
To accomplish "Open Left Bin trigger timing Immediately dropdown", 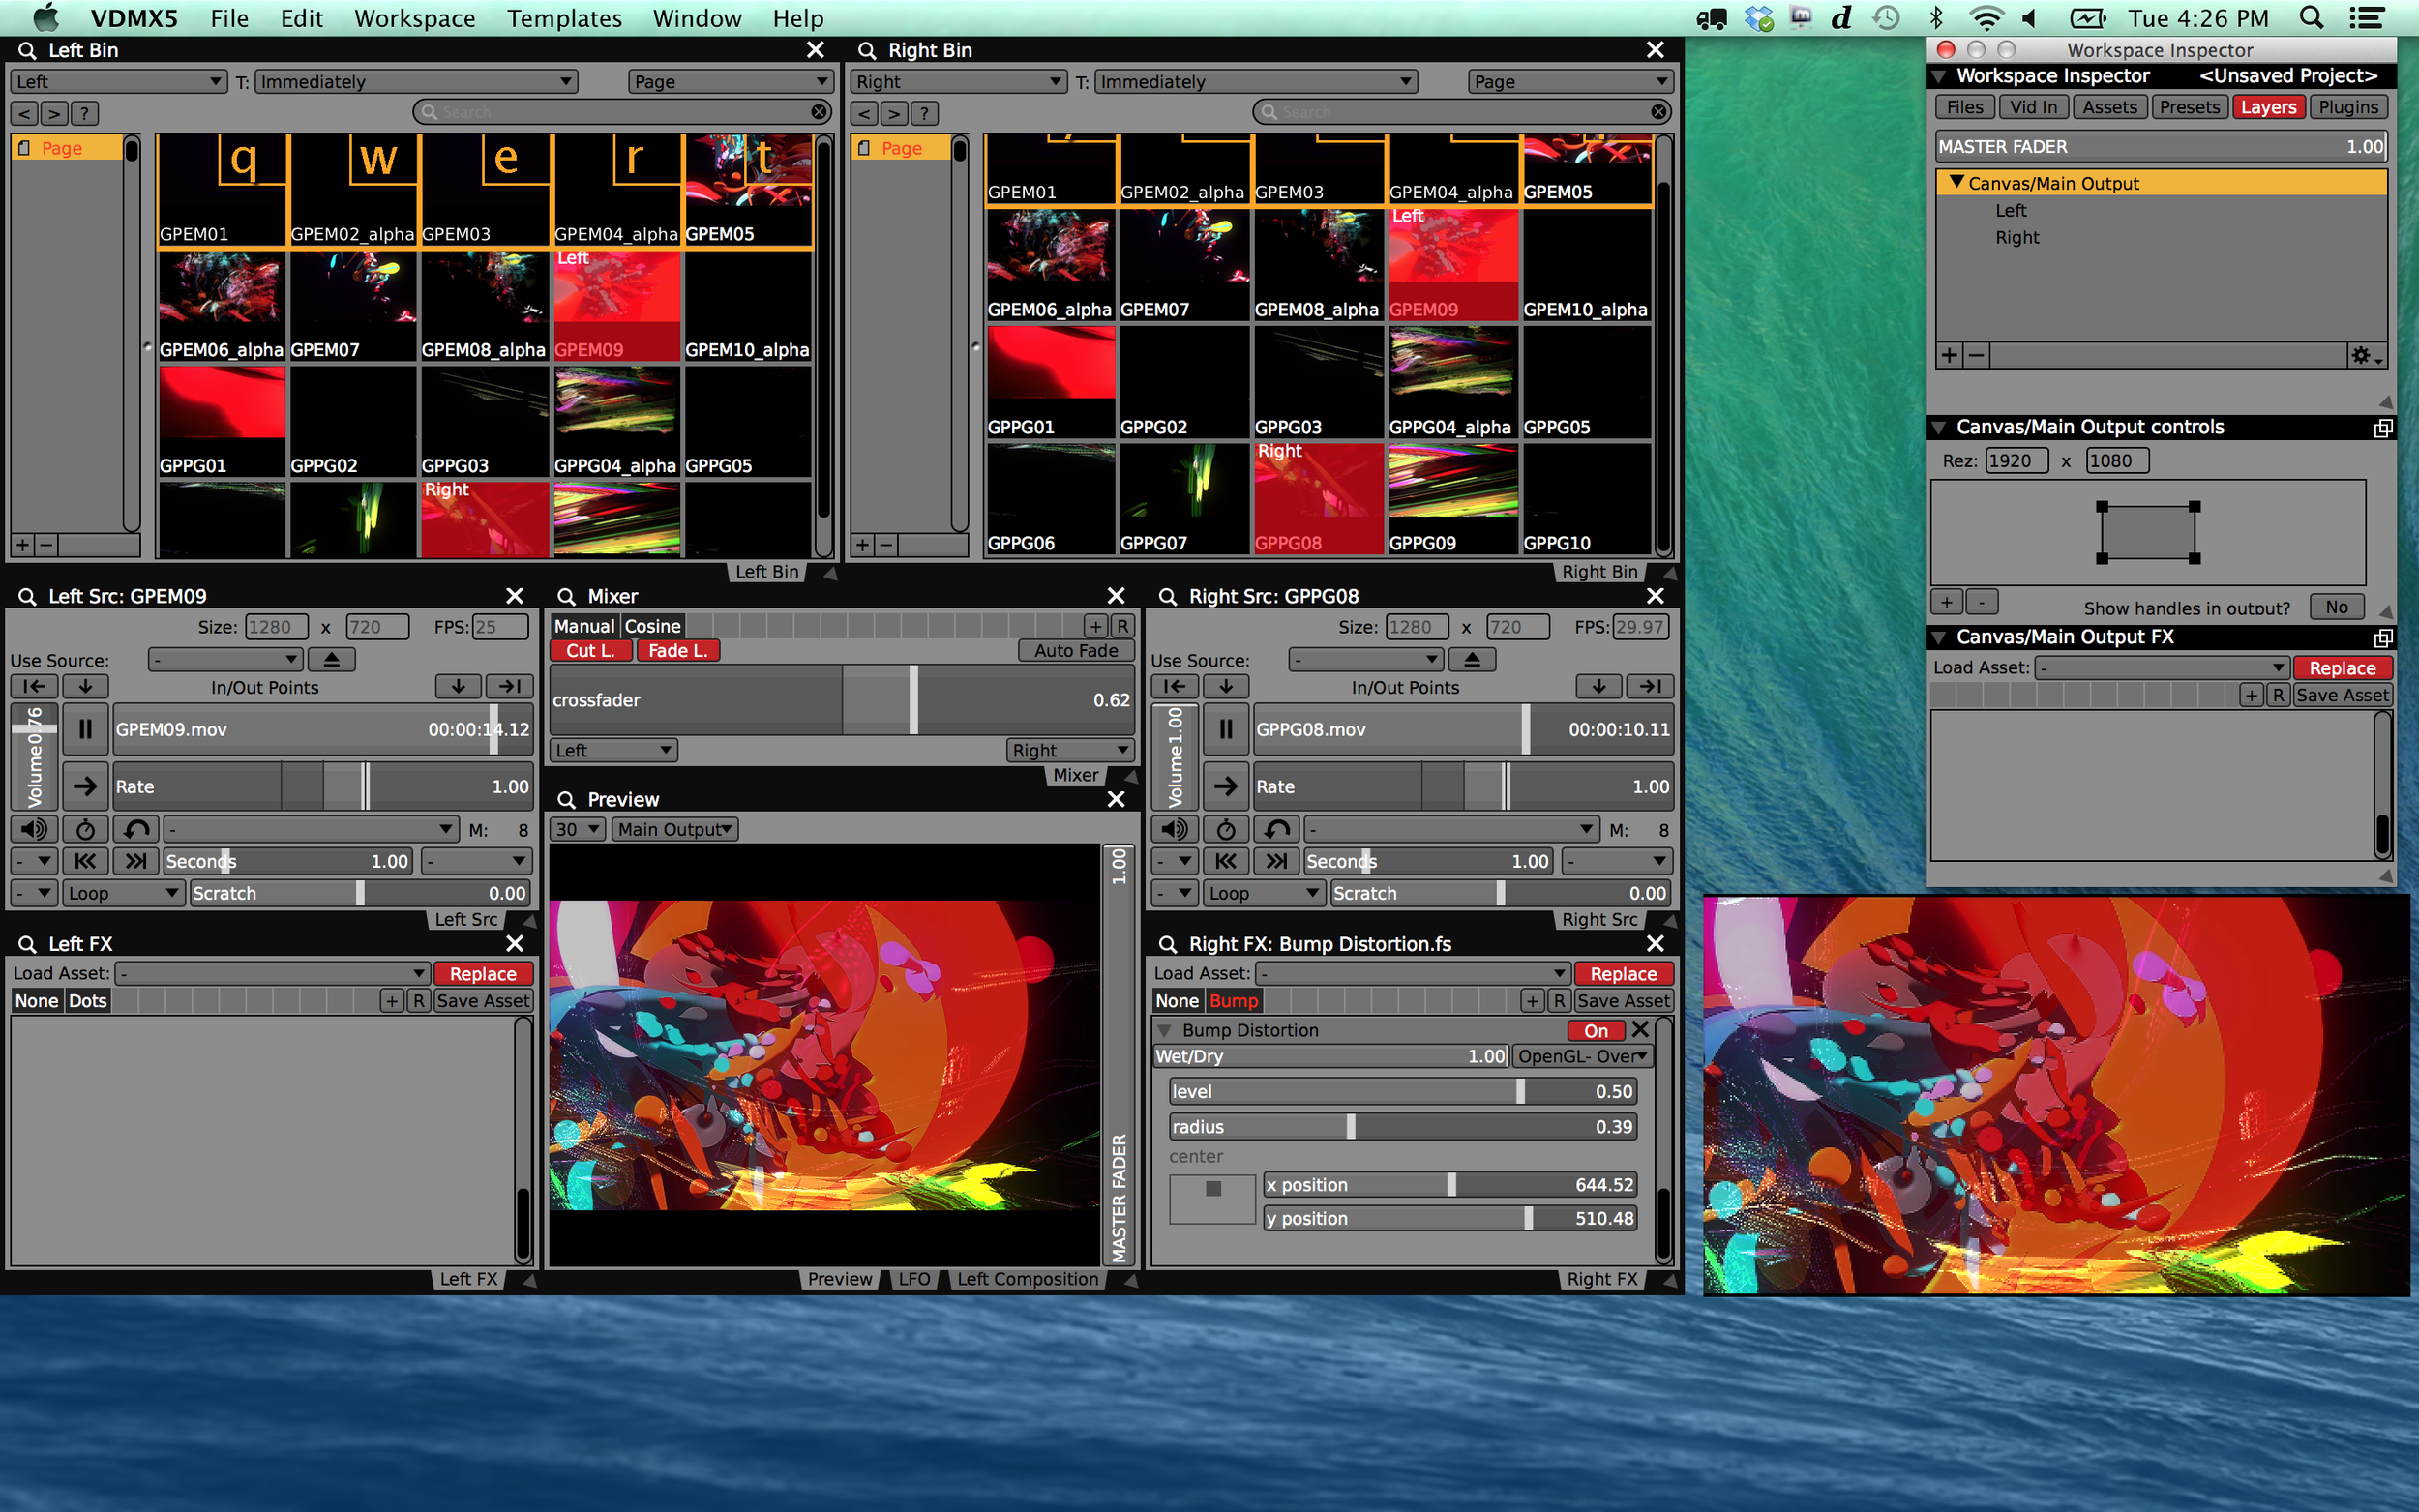I will click(x=416, y=81).
